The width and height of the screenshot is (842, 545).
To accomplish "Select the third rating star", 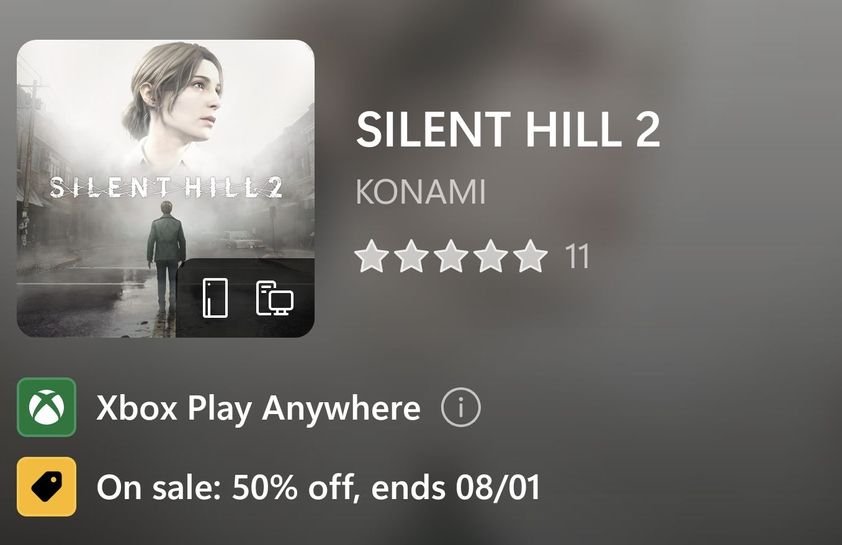I will (451, 256).
